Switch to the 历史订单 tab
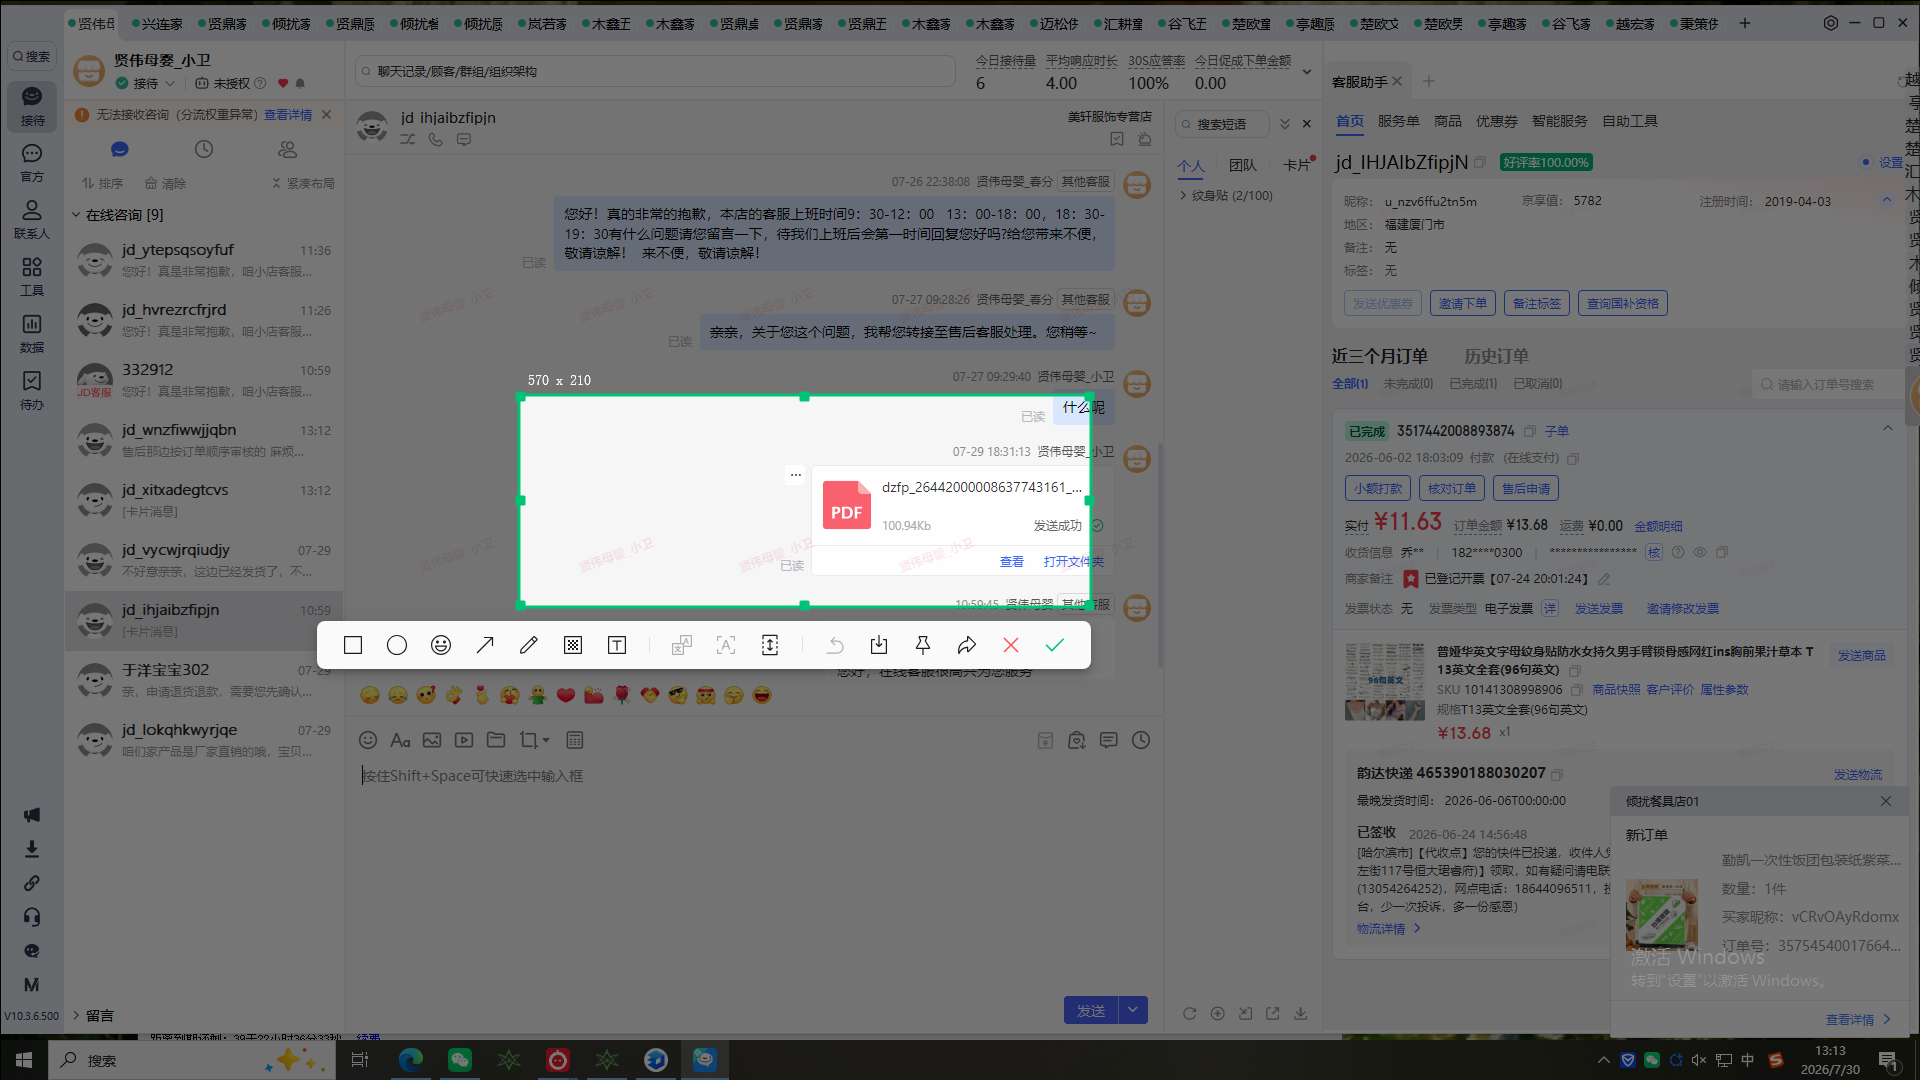 pyautogui.click(x=1496, y=356)
